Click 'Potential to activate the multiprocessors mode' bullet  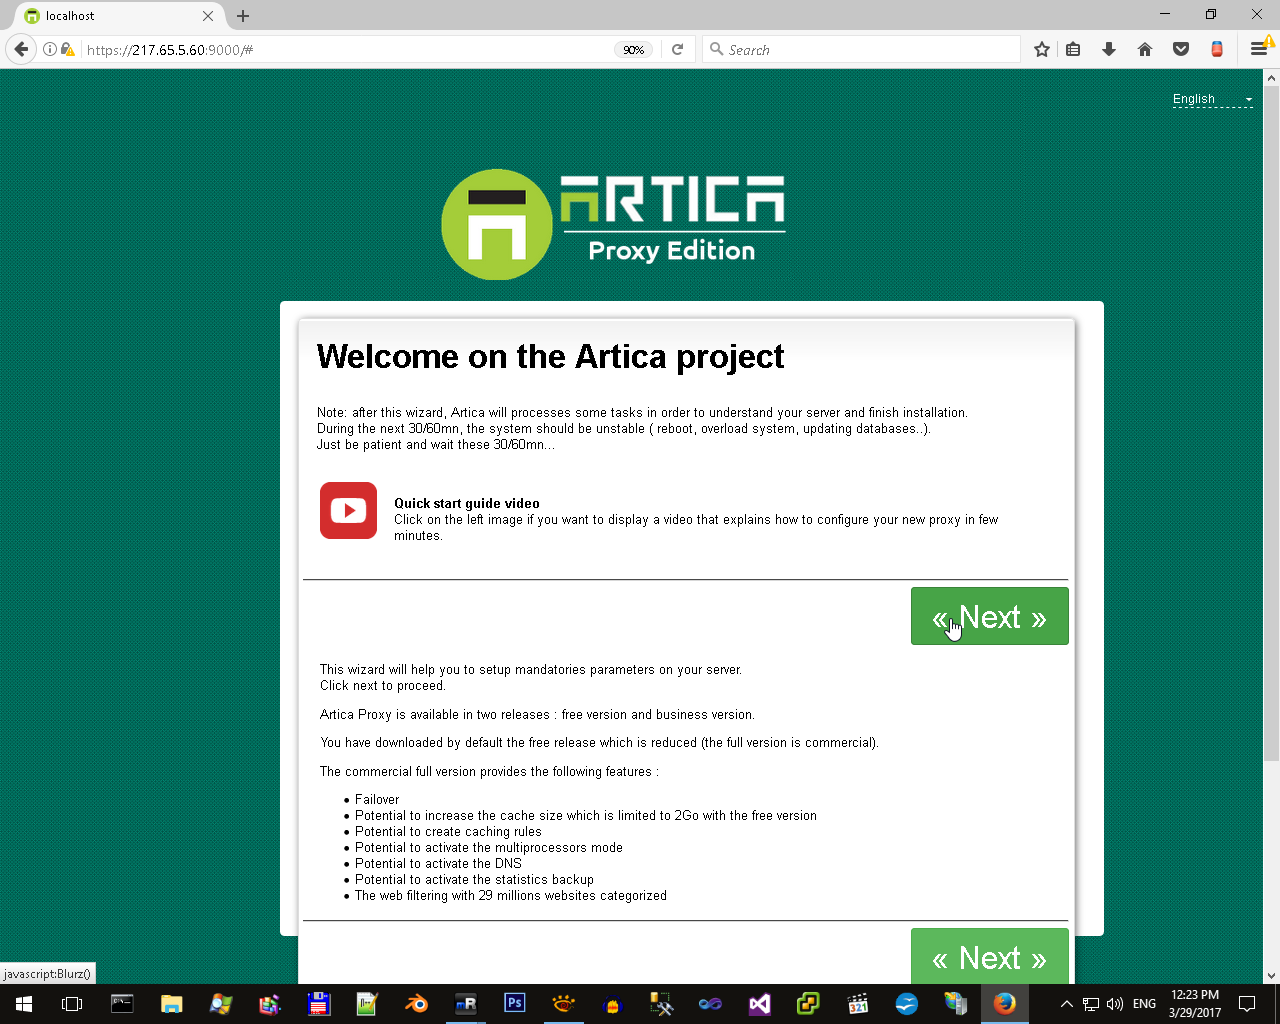pos(489,847)
